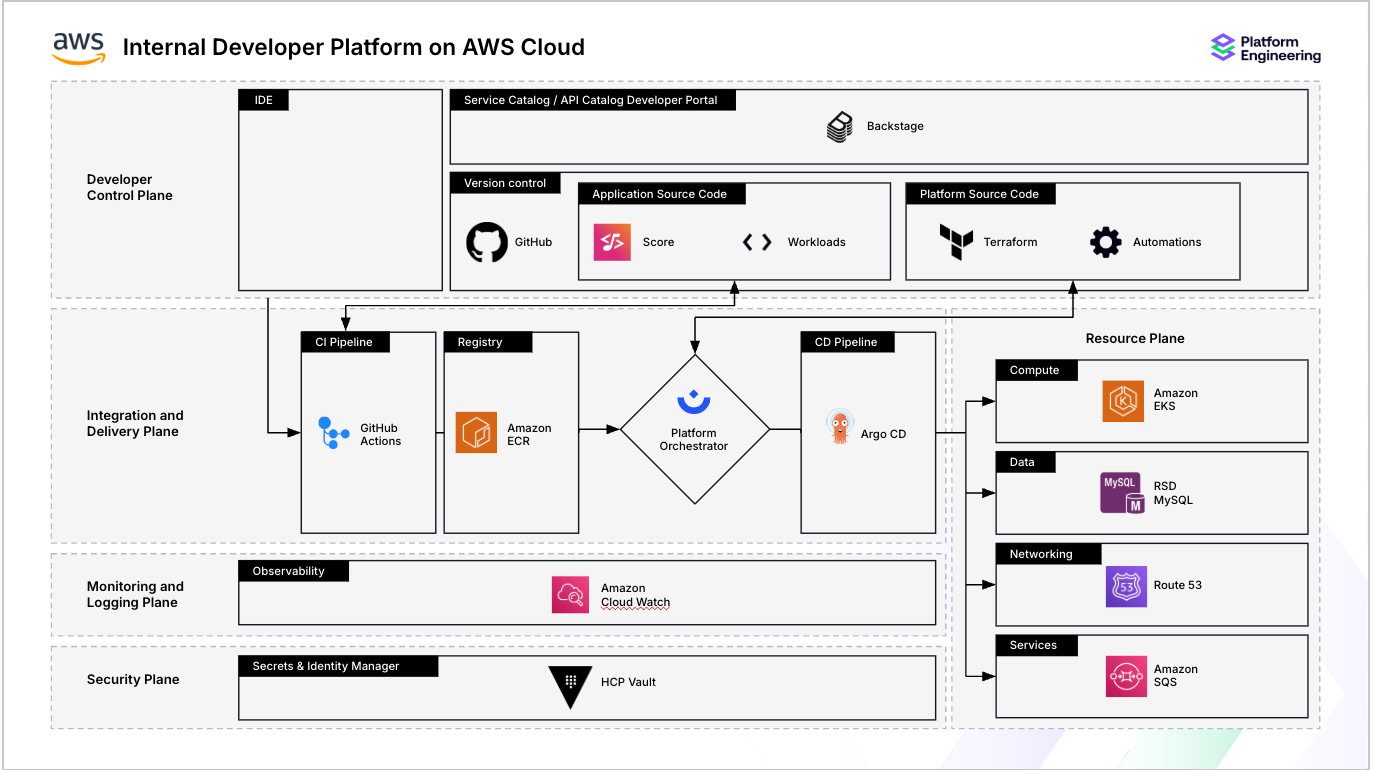Select the CI Pipeline label
The image size is (1374, 770).
pos(344,342)
